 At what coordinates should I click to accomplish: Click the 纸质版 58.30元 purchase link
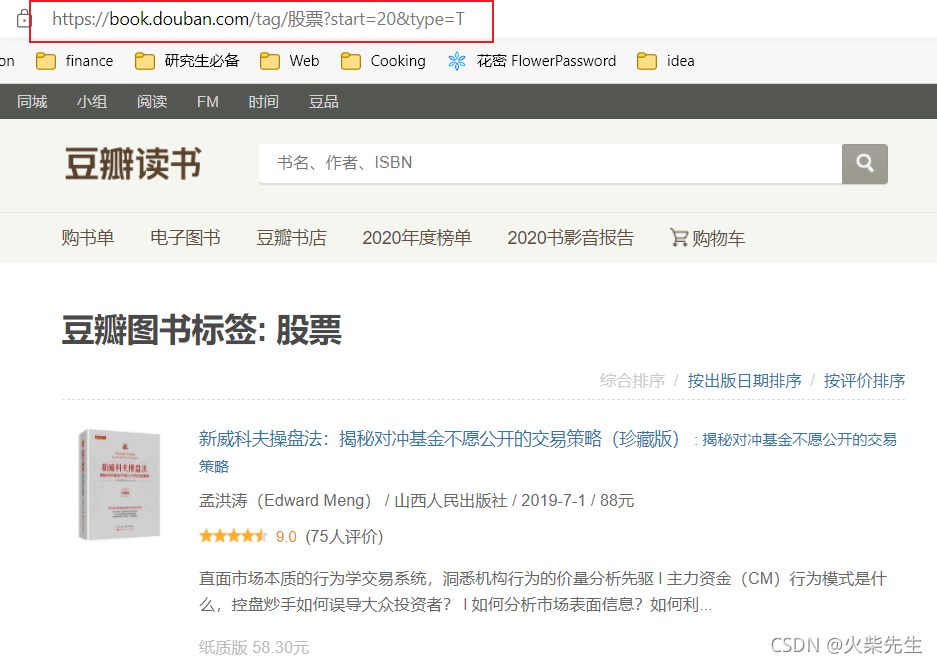tap(254, 647)
